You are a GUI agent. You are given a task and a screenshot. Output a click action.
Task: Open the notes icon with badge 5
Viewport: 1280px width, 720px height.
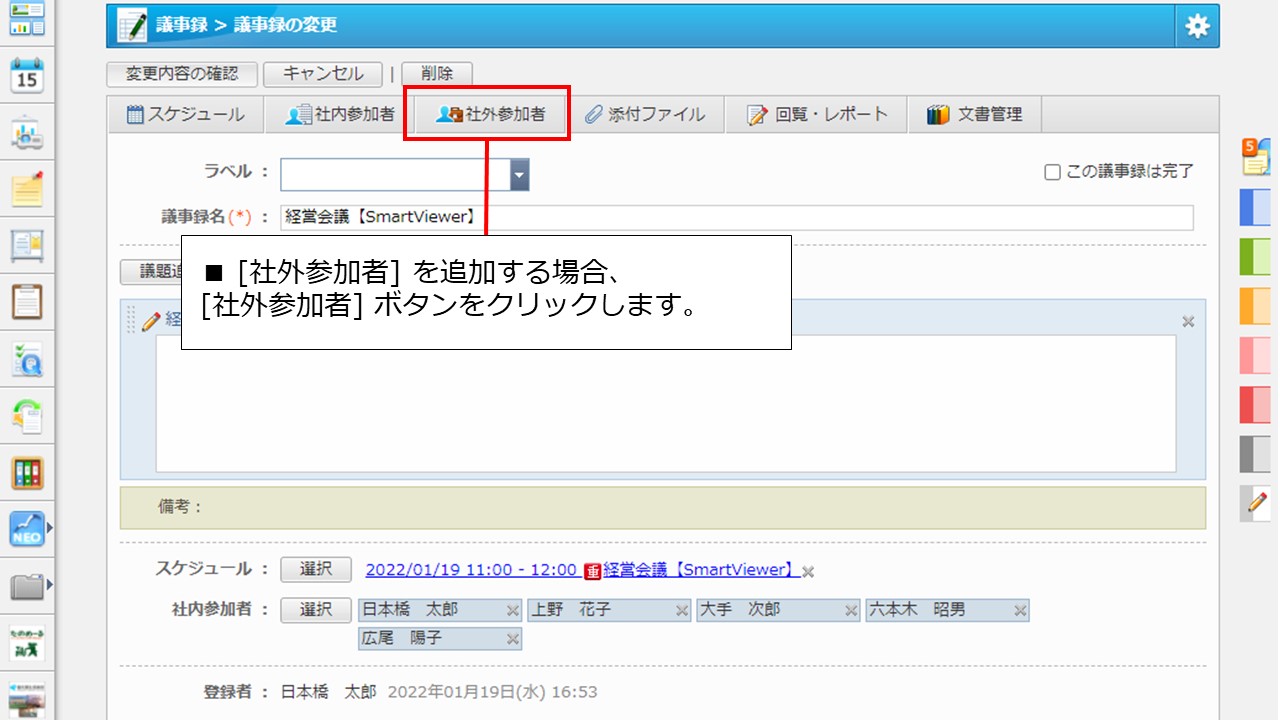[1256, 157]
